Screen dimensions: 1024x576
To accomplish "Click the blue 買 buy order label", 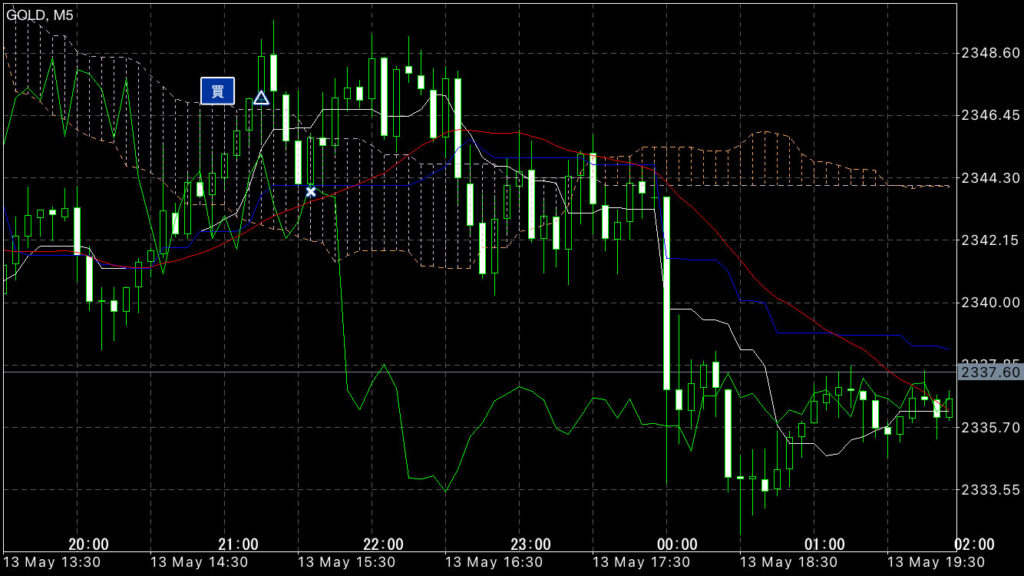I will tap(217, 91).
